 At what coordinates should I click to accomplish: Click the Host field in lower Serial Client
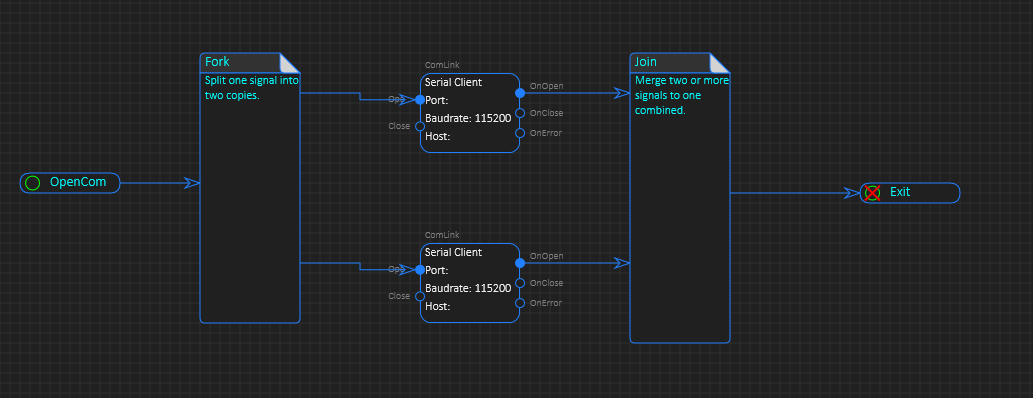pyautogui.click(x=437, y=306)
